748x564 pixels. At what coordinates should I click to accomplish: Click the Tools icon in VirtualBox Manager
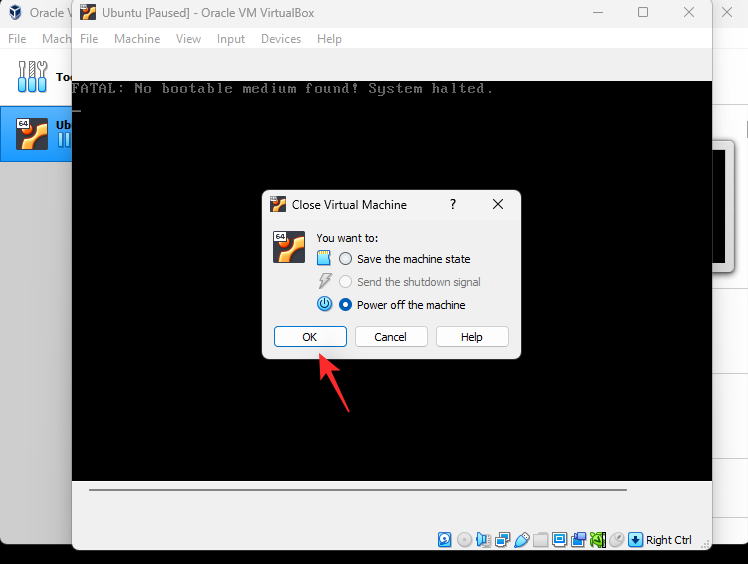[x=32, y=76]
